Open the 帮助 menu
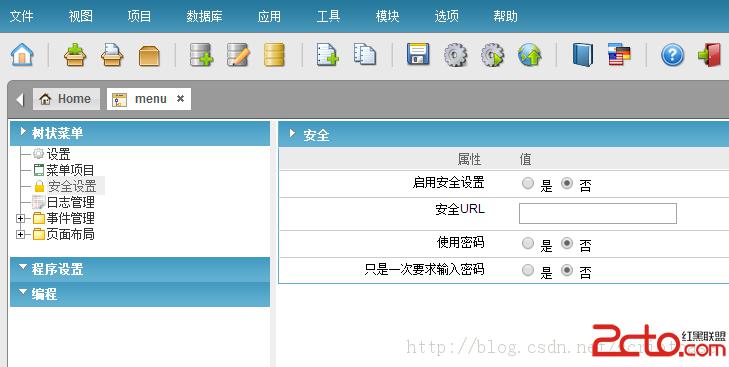 [x=505, y=16]
